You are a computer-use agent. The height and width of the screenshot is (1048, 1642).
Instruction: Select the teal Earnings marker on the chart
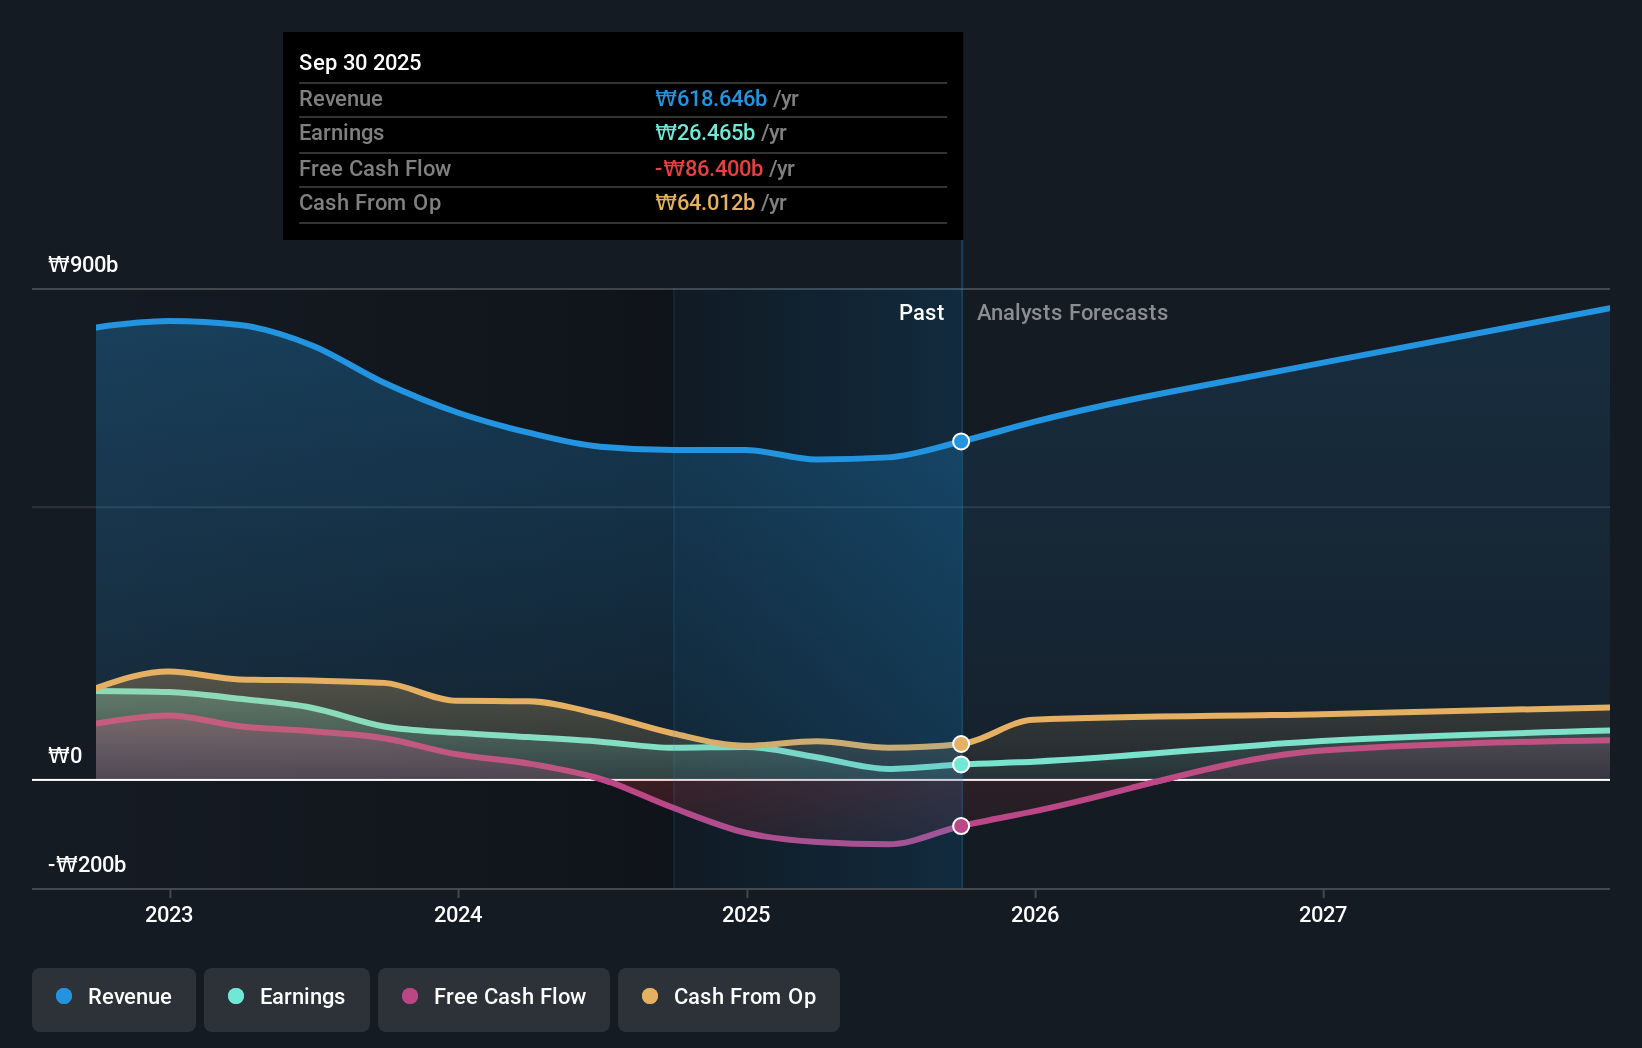961,765
